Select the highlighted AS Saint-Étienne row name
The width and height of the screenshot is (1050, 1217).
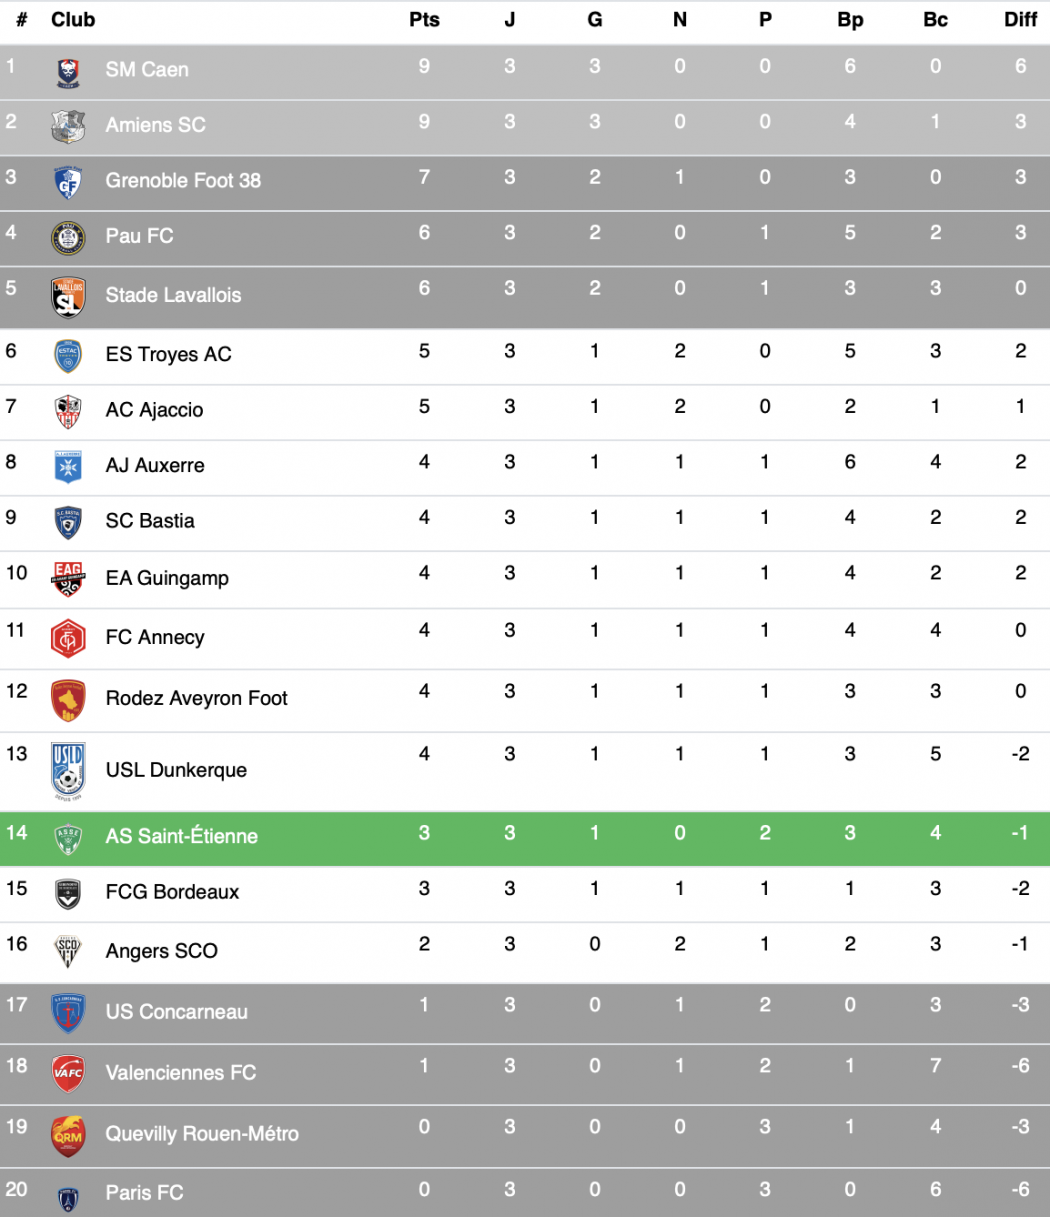point(181,836)
